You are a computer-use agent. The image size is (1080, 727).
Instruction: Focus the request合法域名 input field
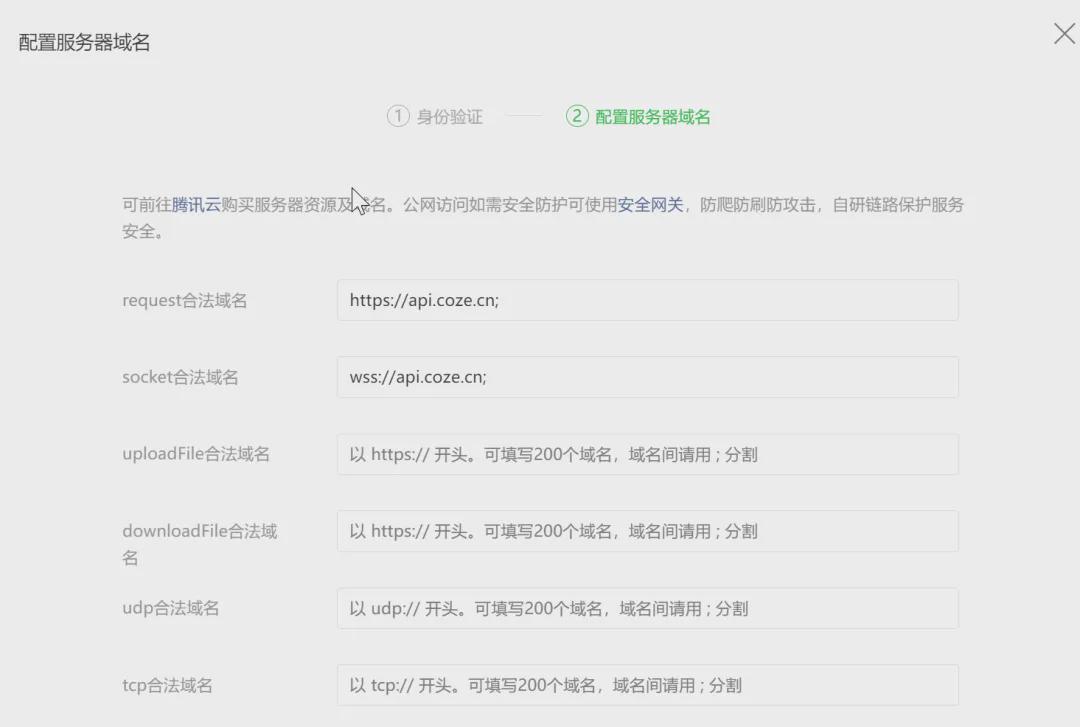[648, 299]
